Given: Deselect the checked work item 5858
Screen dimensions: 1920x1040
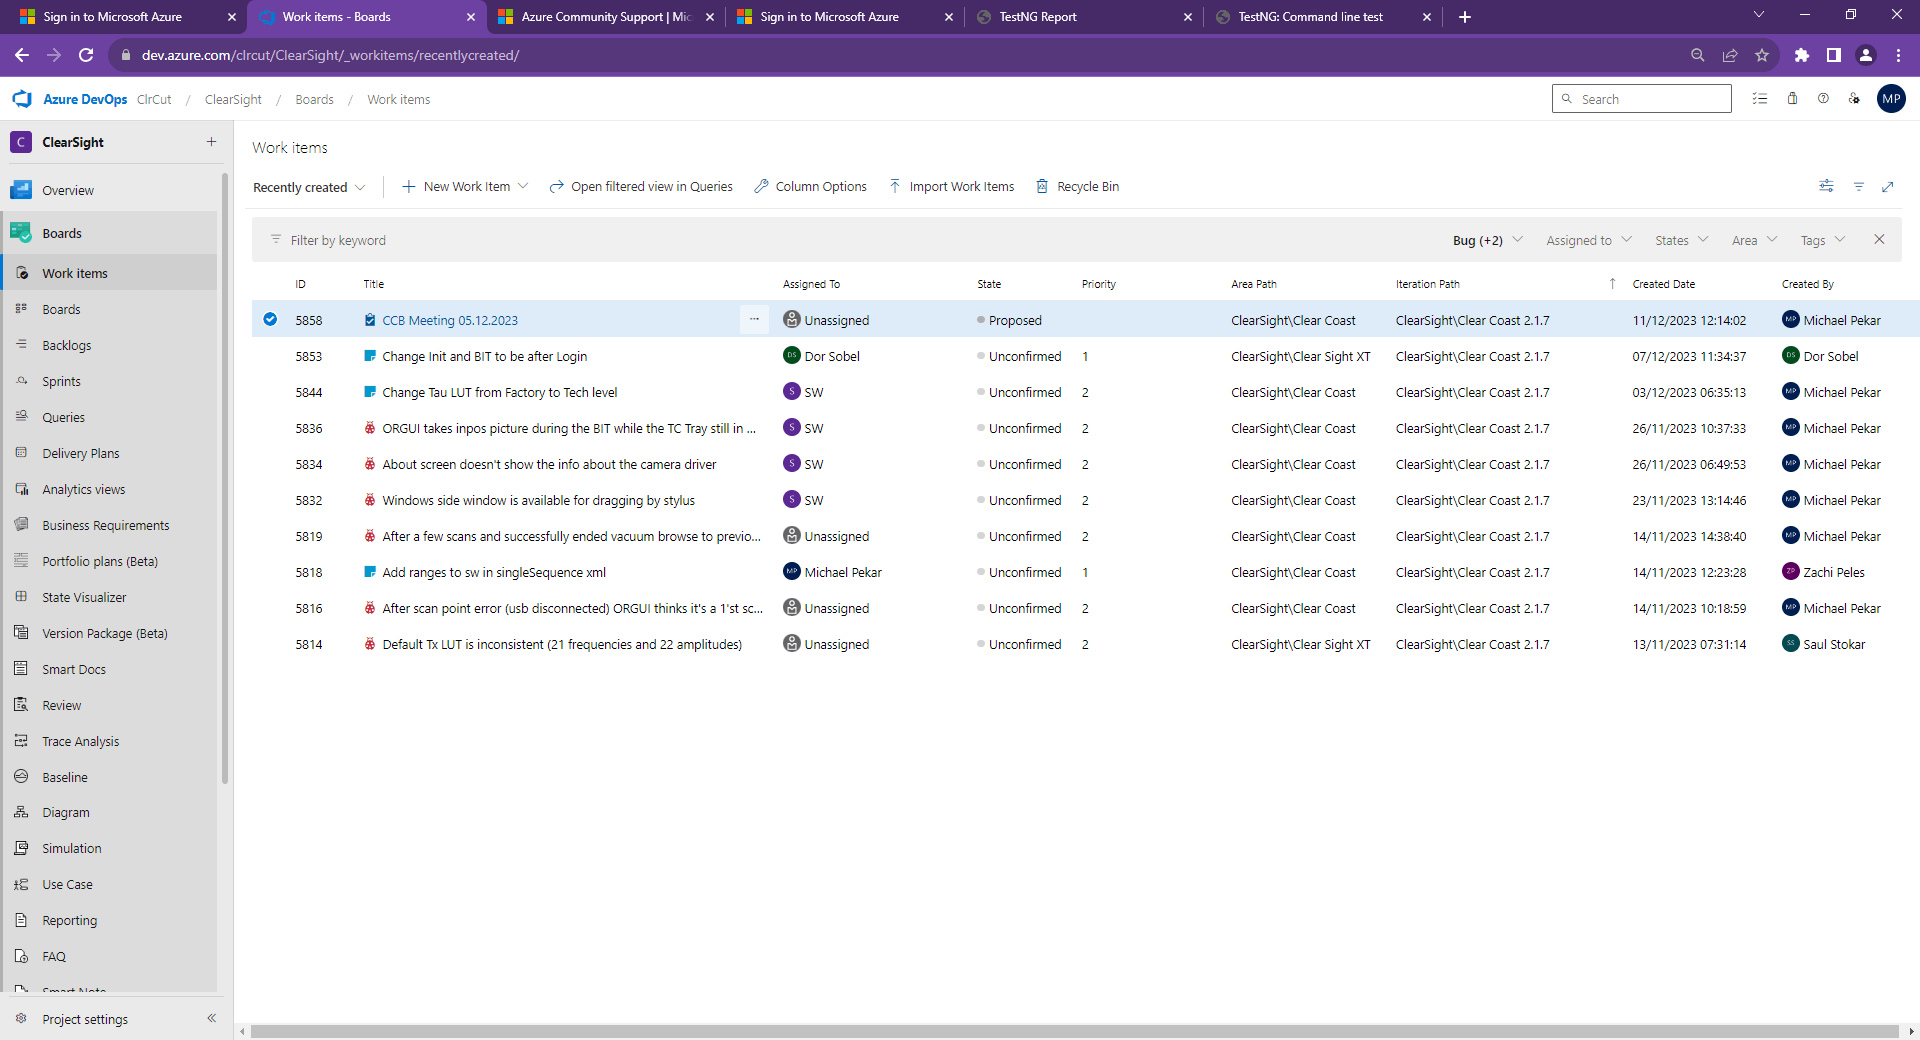Looking at the screenshot, I should click(270, 320).
